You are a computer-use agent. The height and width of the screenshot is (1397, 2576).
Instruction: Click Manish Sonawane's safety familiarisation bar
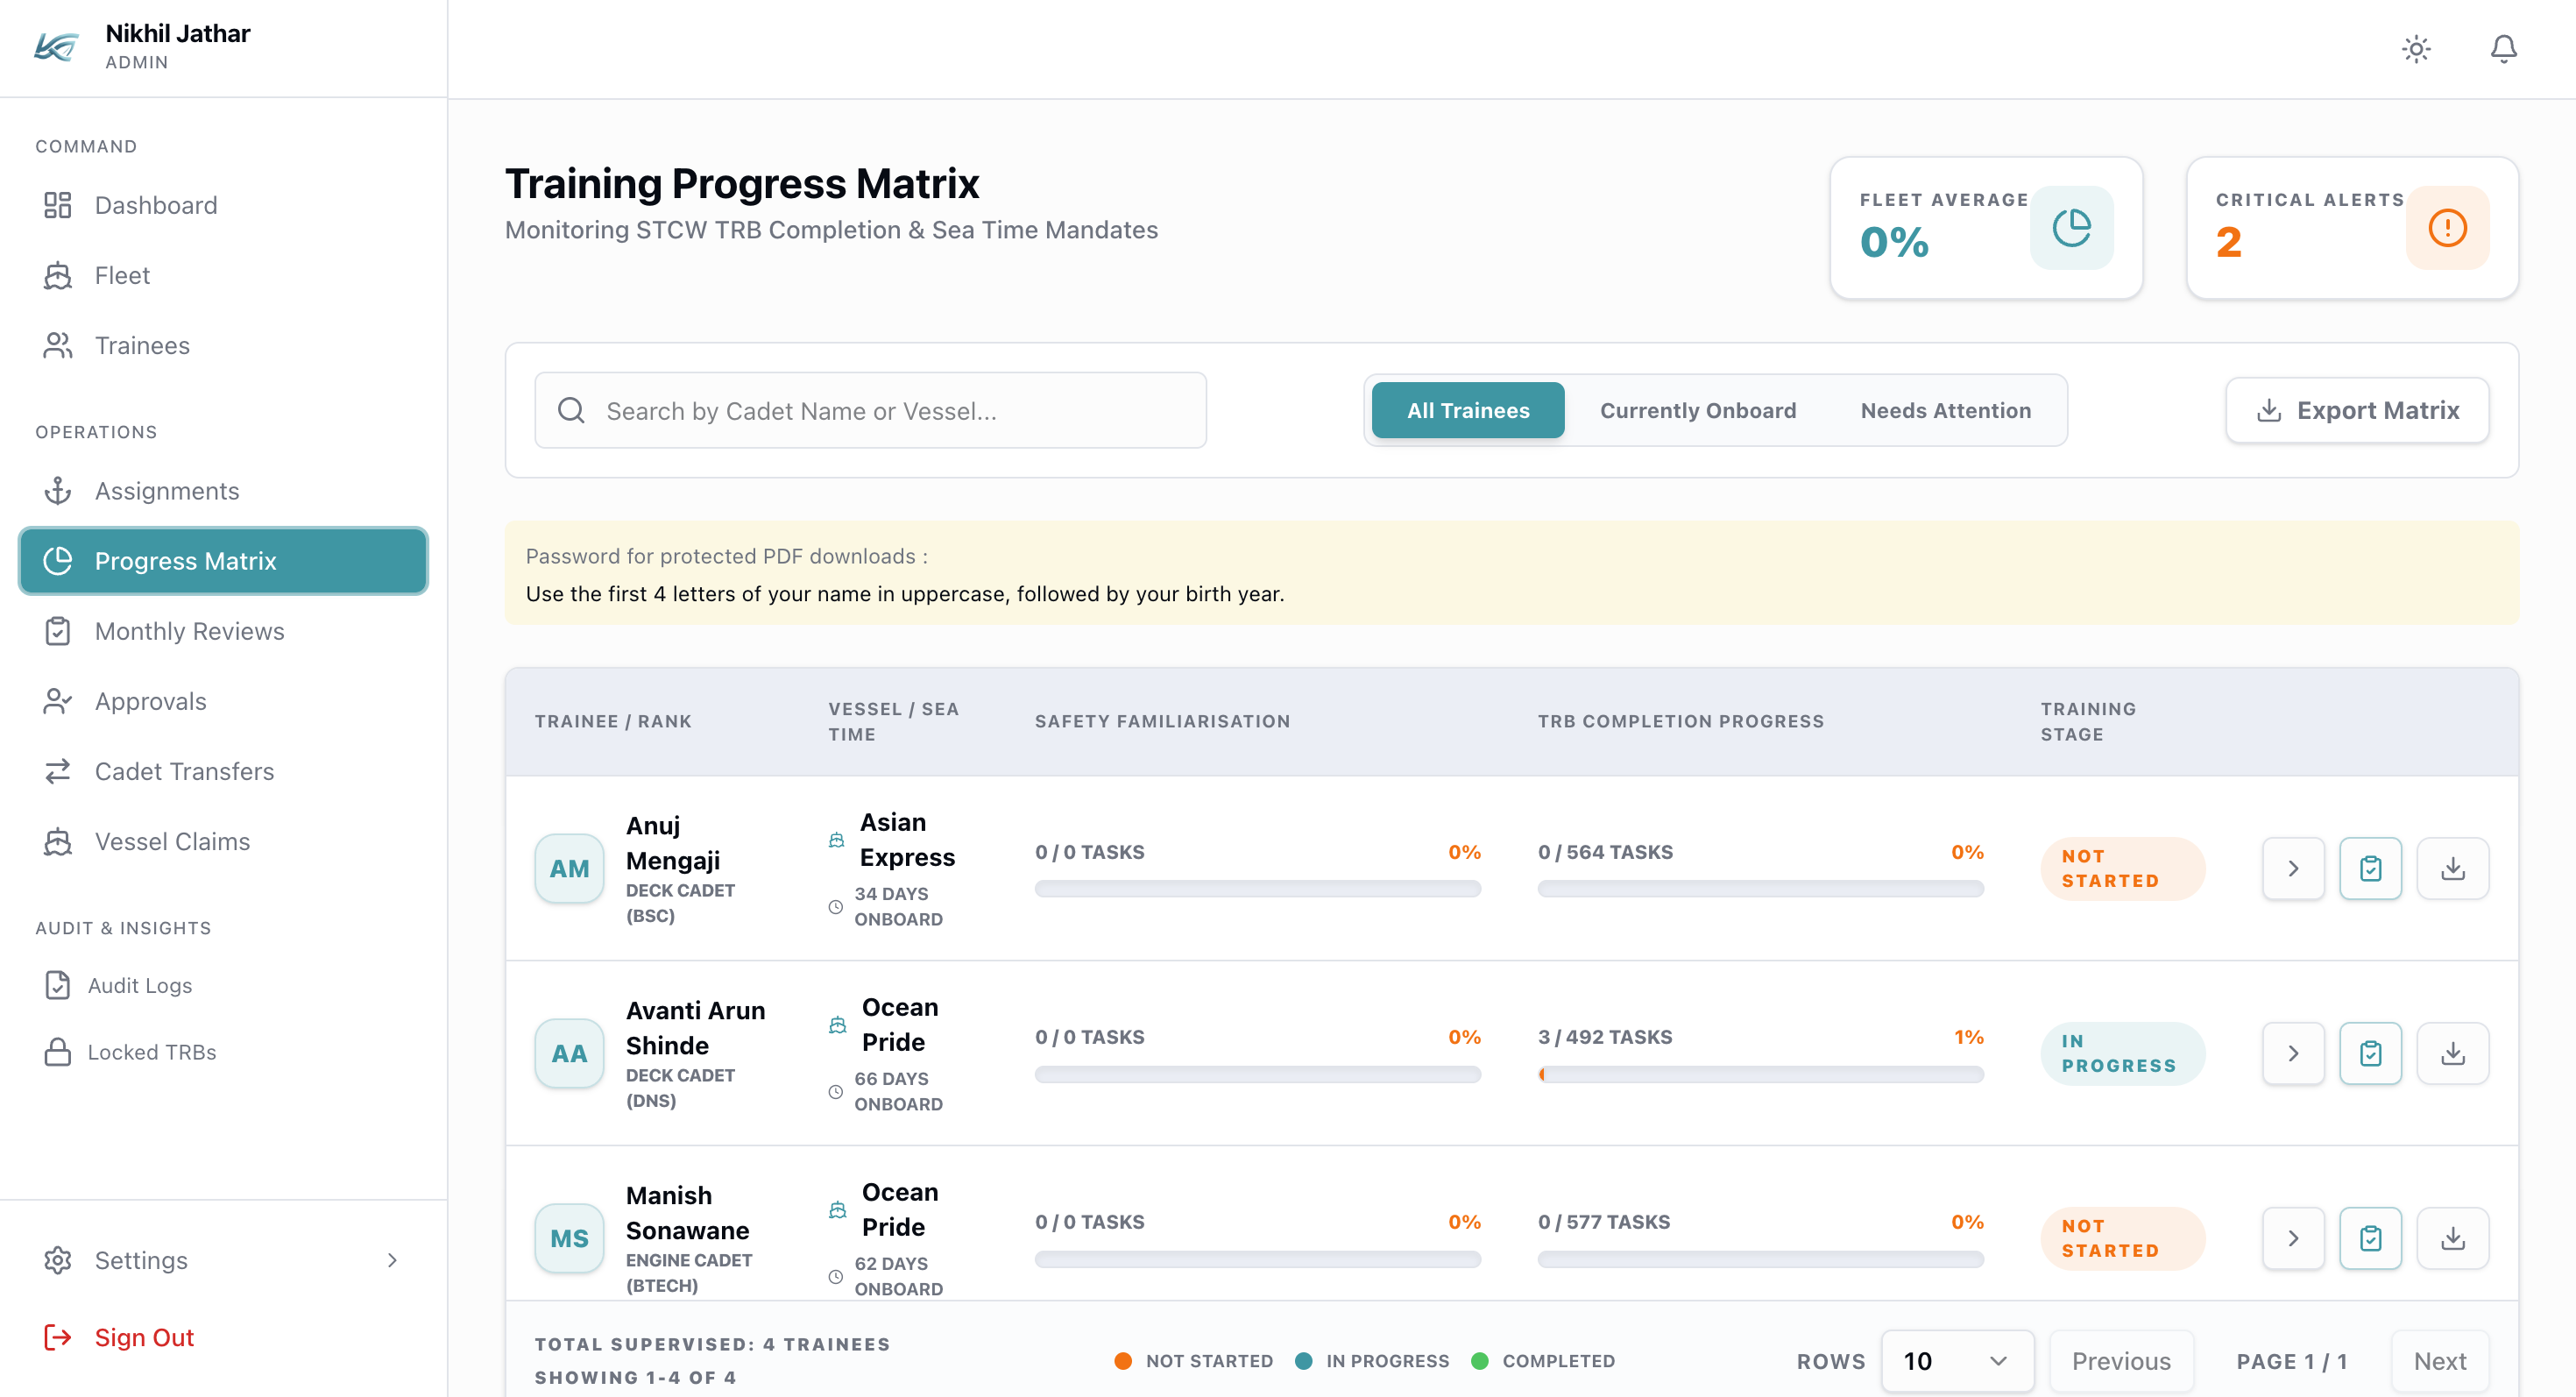pos(1257,1259)
